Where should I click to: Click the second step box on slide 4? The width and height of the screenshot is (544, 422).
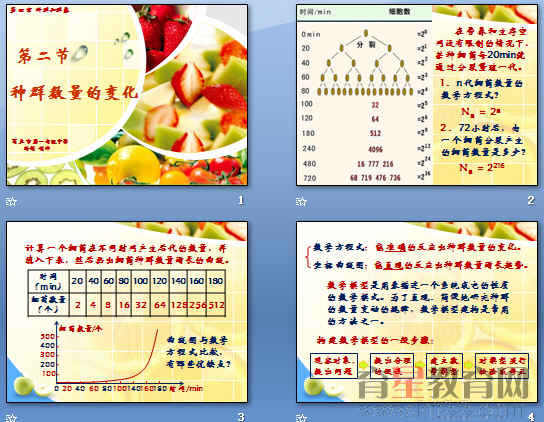pos(392,366)
